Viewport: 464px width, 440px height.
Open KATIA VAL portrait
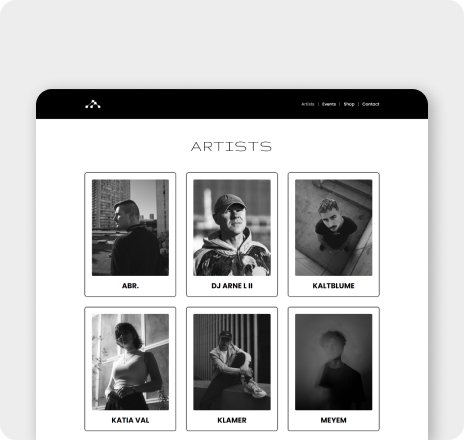pyautogui.click(x=130, y=362)
